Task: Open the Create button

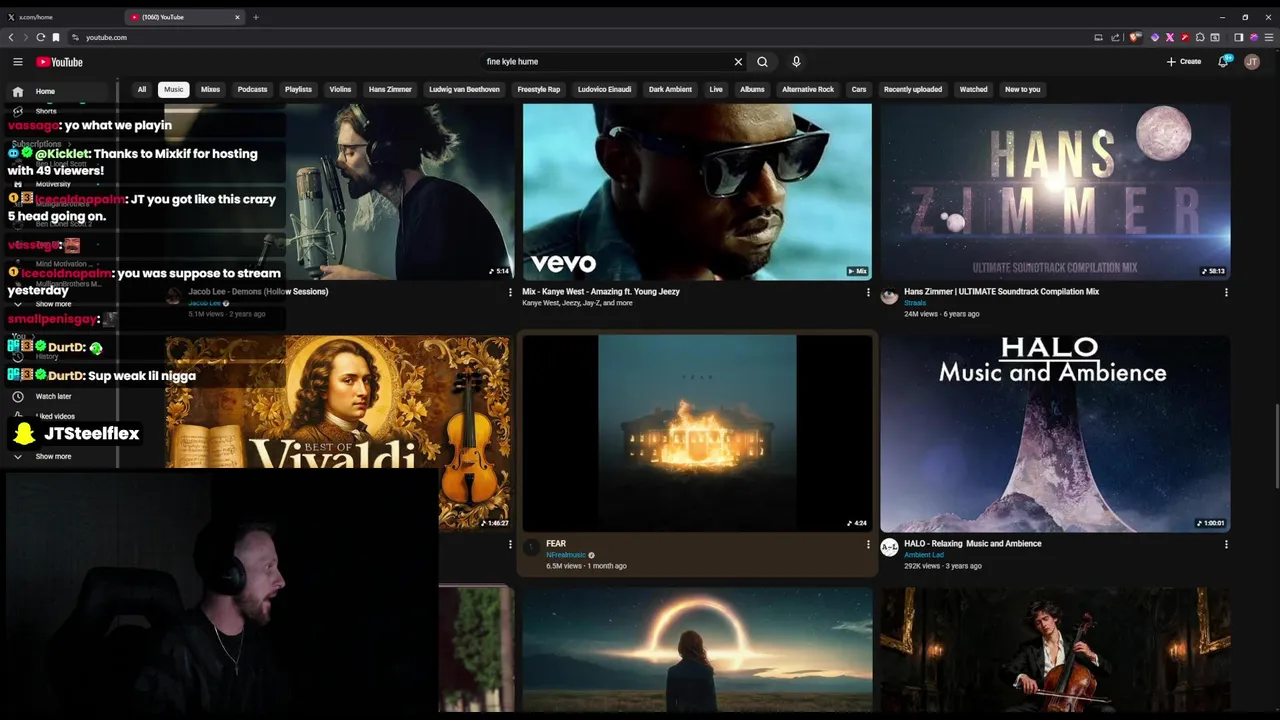Action: point(1184,62)
